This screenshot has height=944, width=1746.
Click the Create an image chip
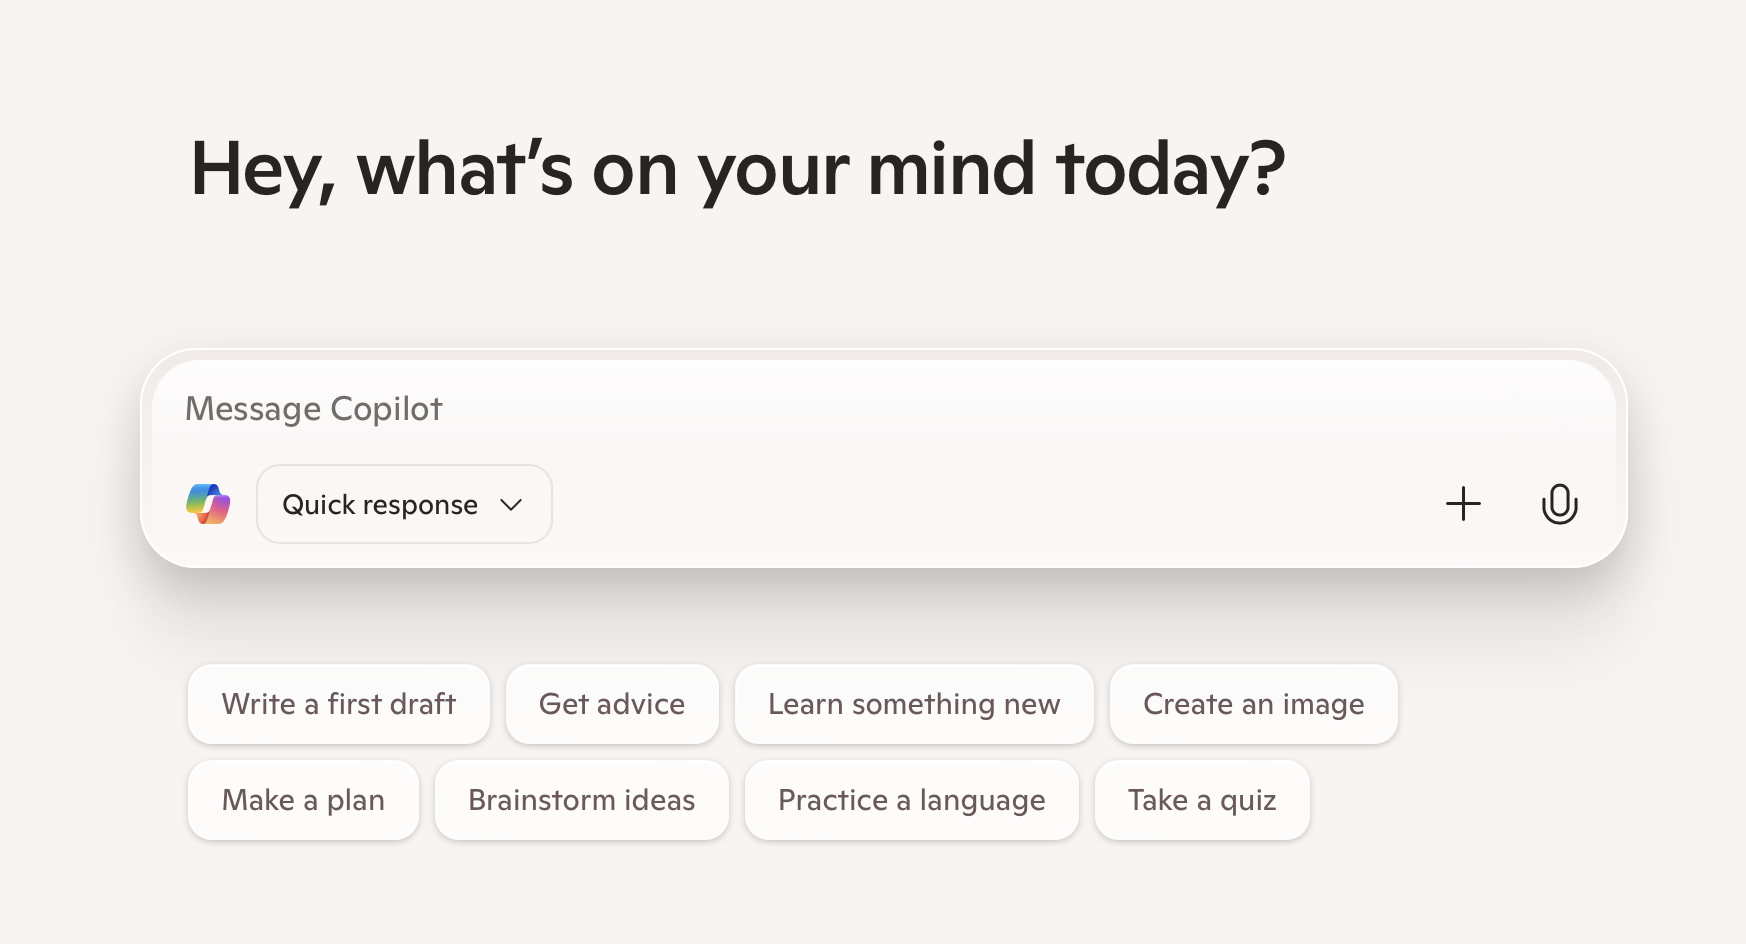[x=1253, y=704]
